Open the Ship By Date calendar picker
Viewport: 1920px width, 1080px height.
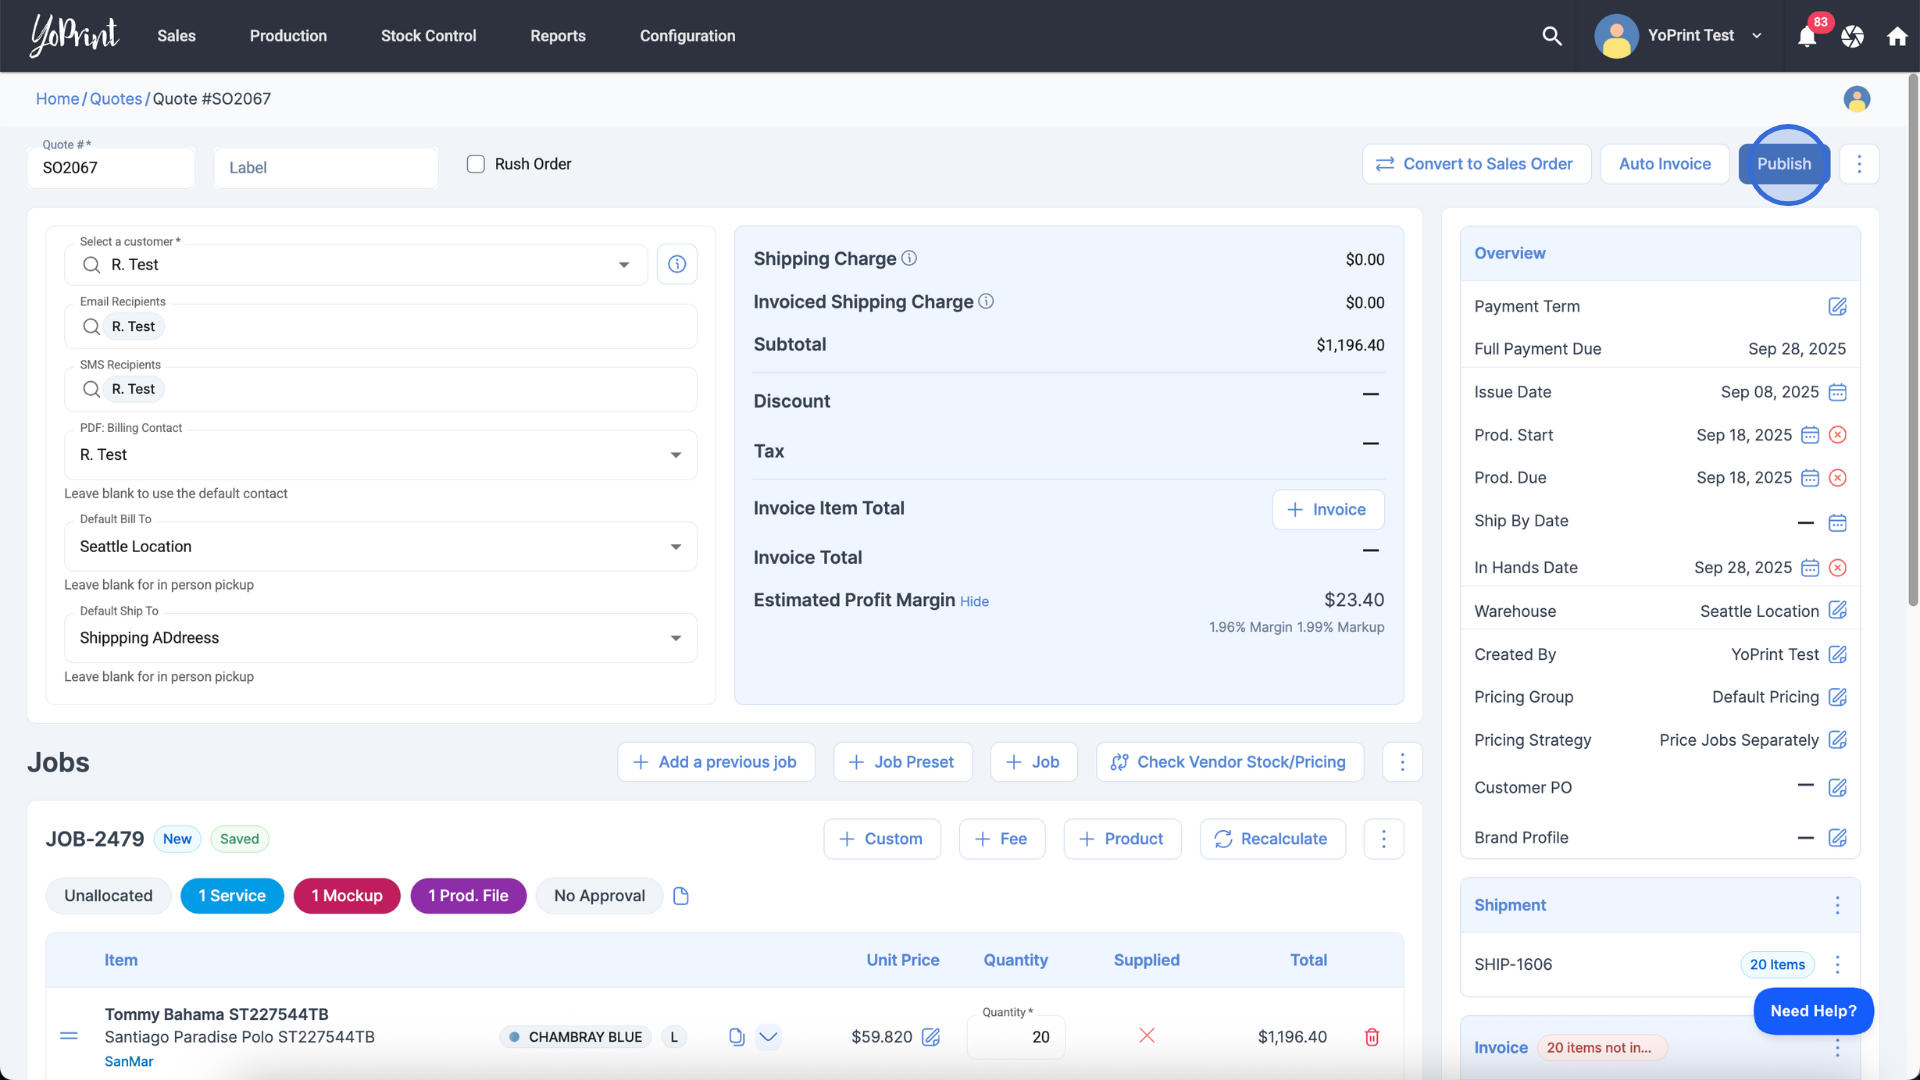(x=1837, y=522)
